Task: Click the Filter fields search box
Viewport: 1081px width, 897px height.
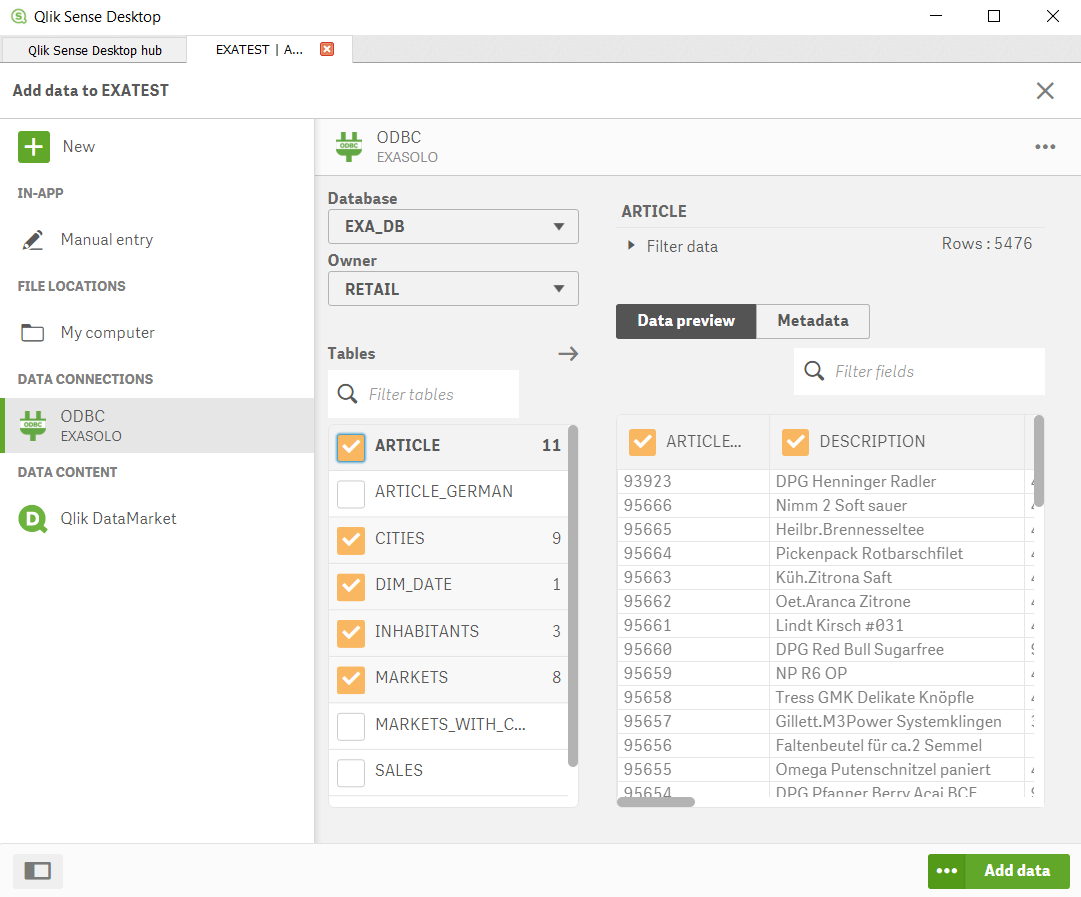Action: 930,372
